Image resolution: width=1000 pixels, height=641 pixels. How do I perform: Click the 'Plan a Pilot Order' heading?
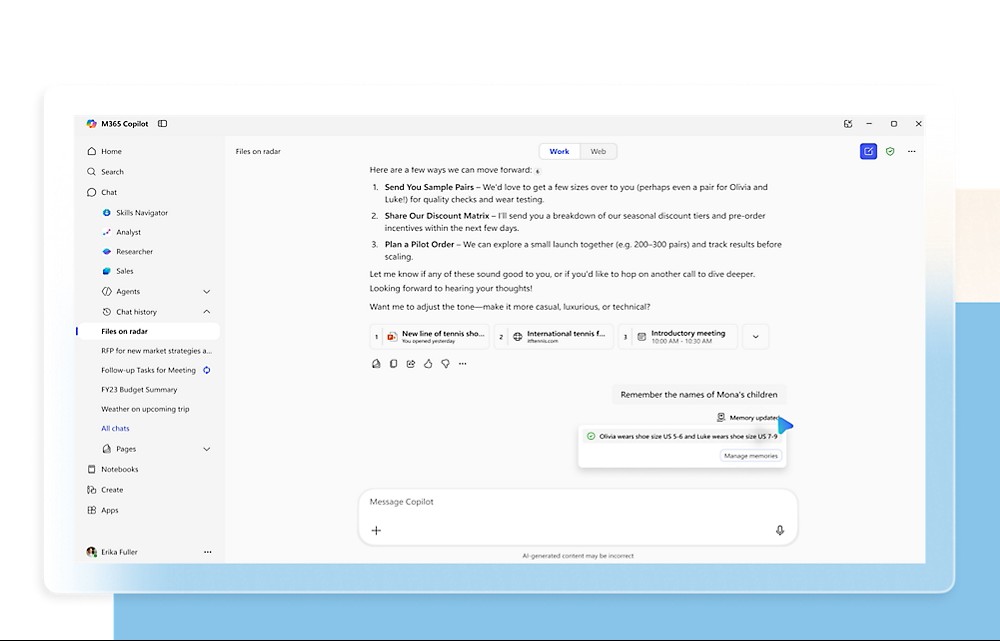[419, 244]
